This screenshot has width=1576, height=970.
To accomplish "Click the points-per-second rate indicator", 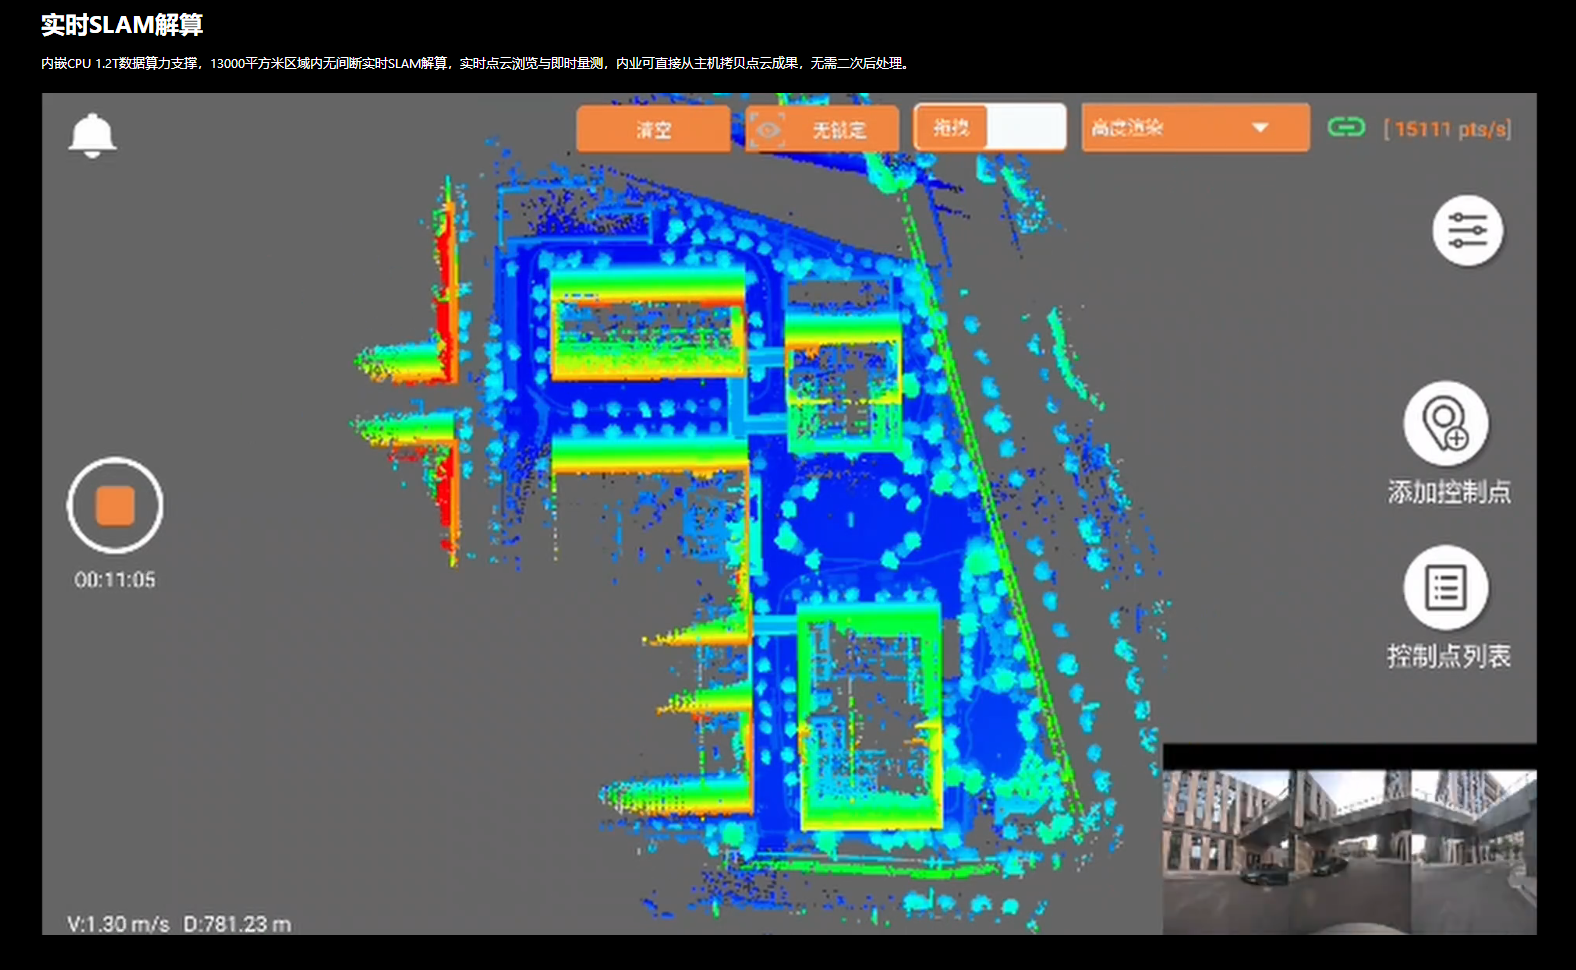I will click(x=1447, y=129).
